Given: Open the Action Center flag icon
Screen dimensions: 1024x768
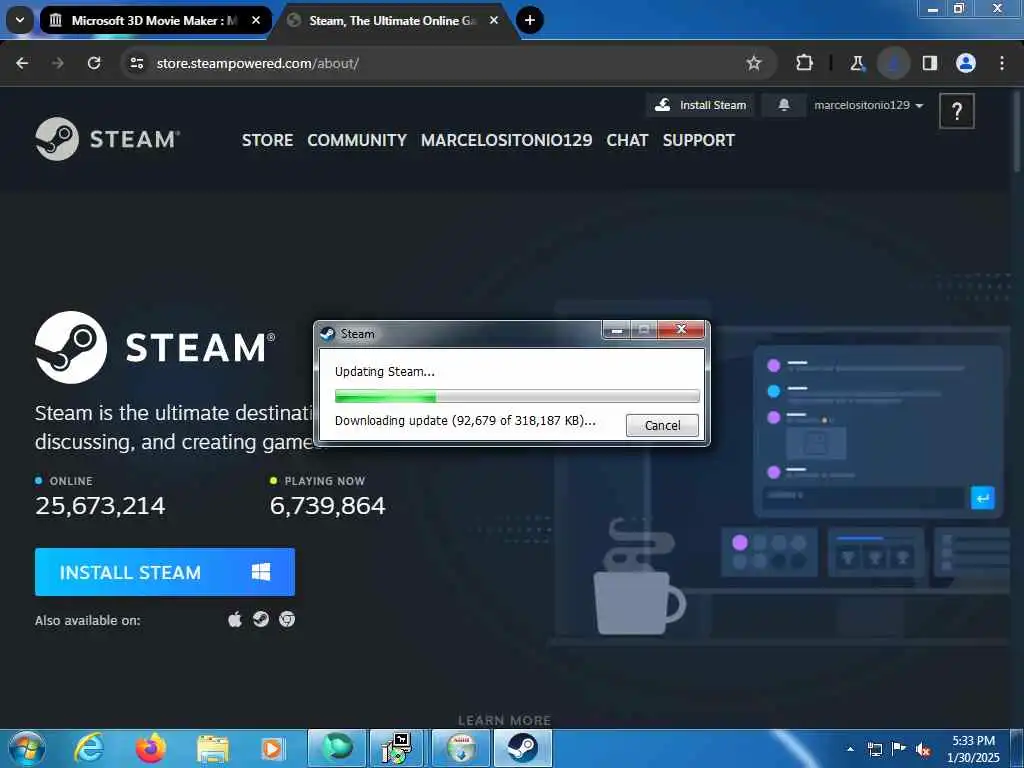Looking at the screenshot, I should click(899, 749).
